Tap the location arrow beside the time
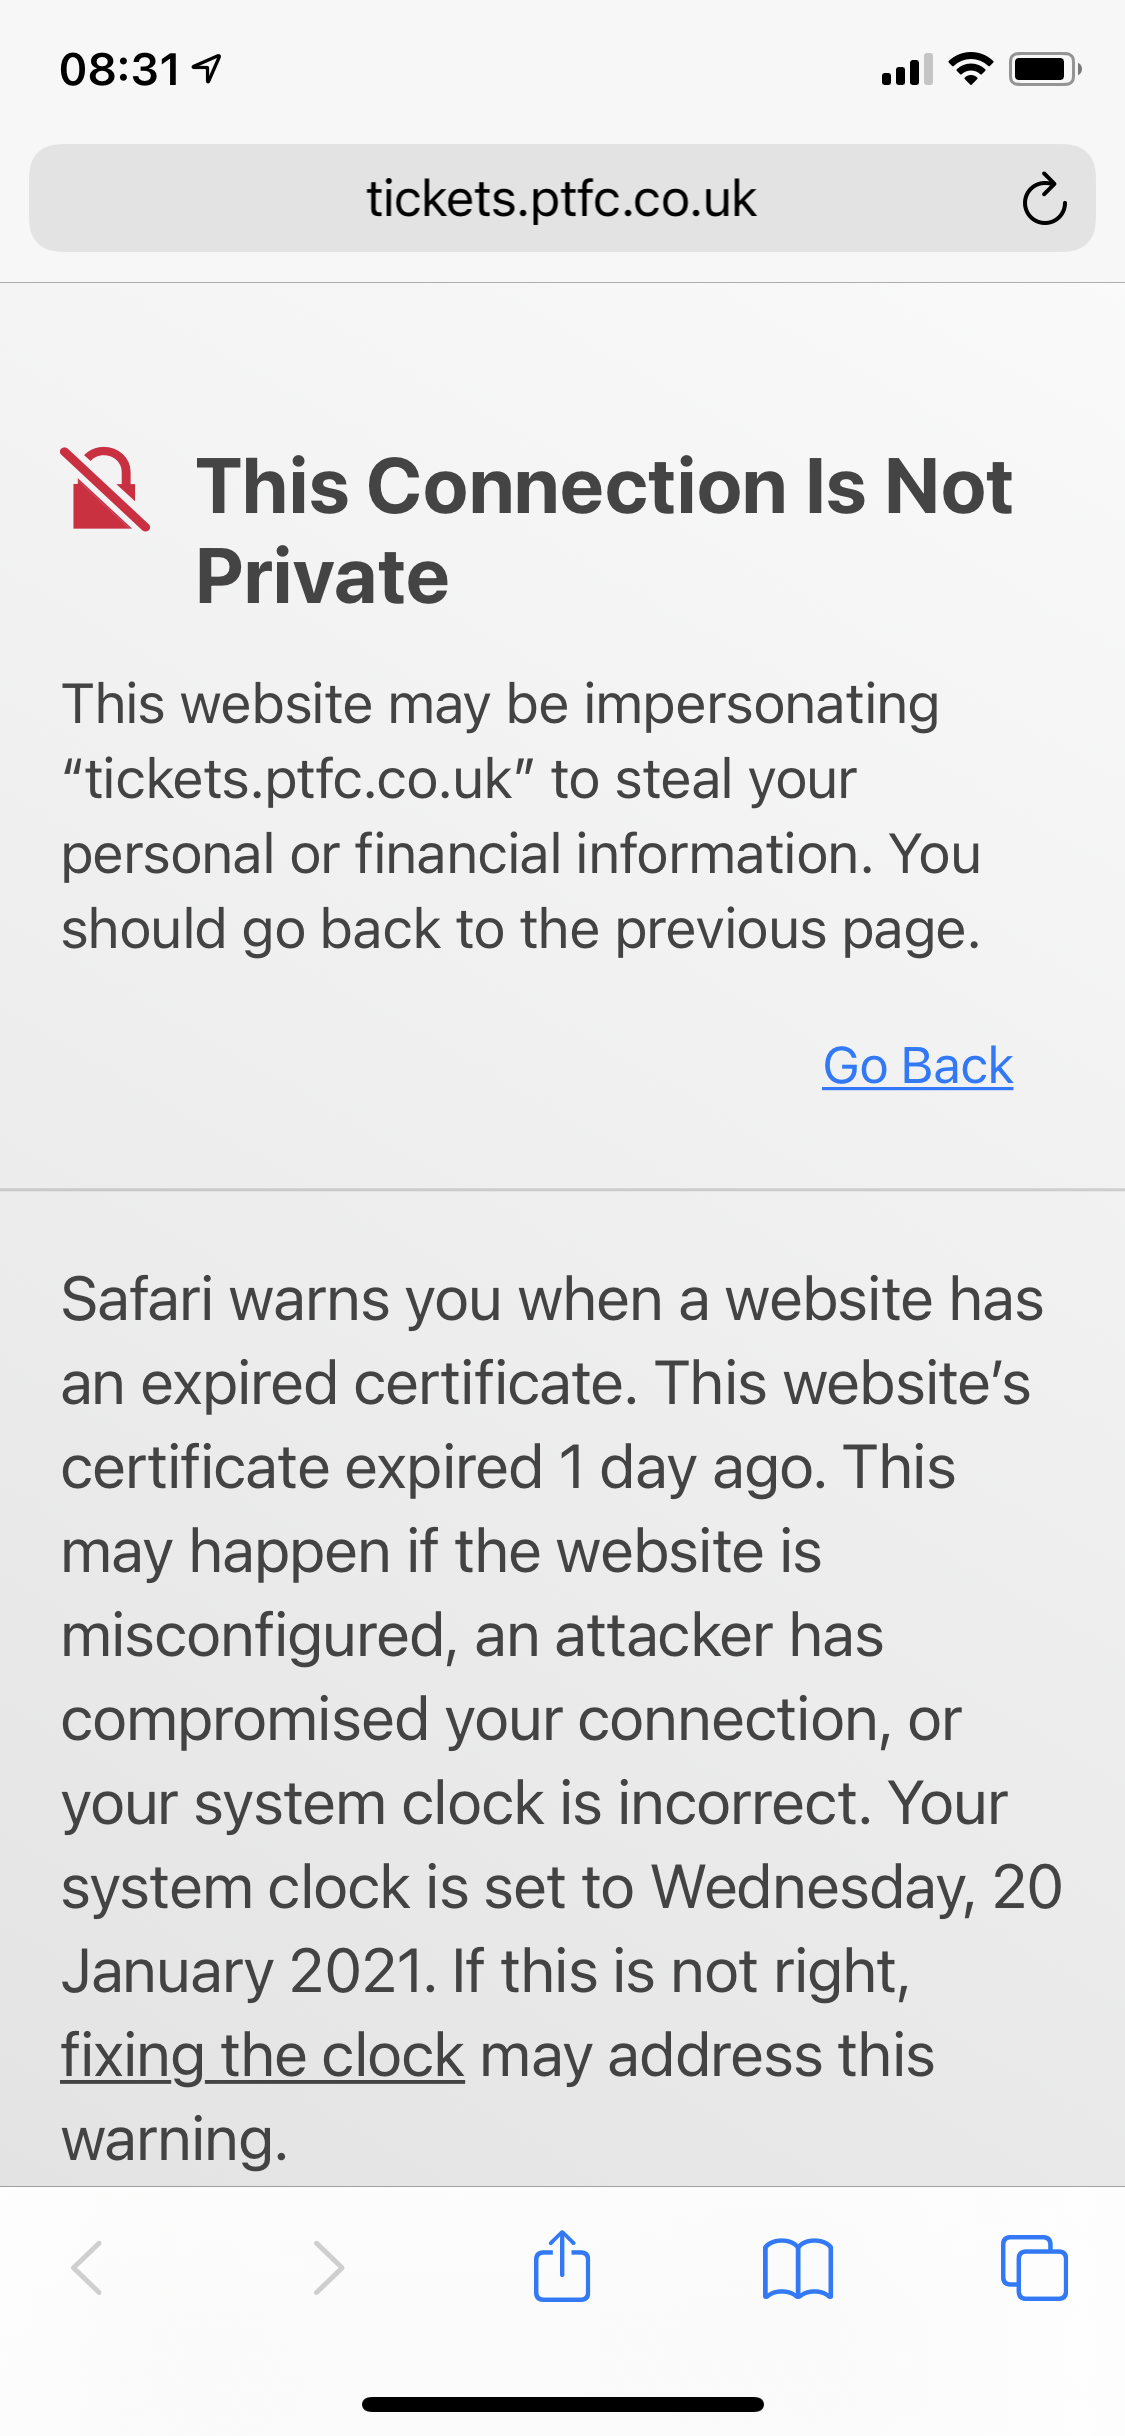 click(x=207, y=69)
